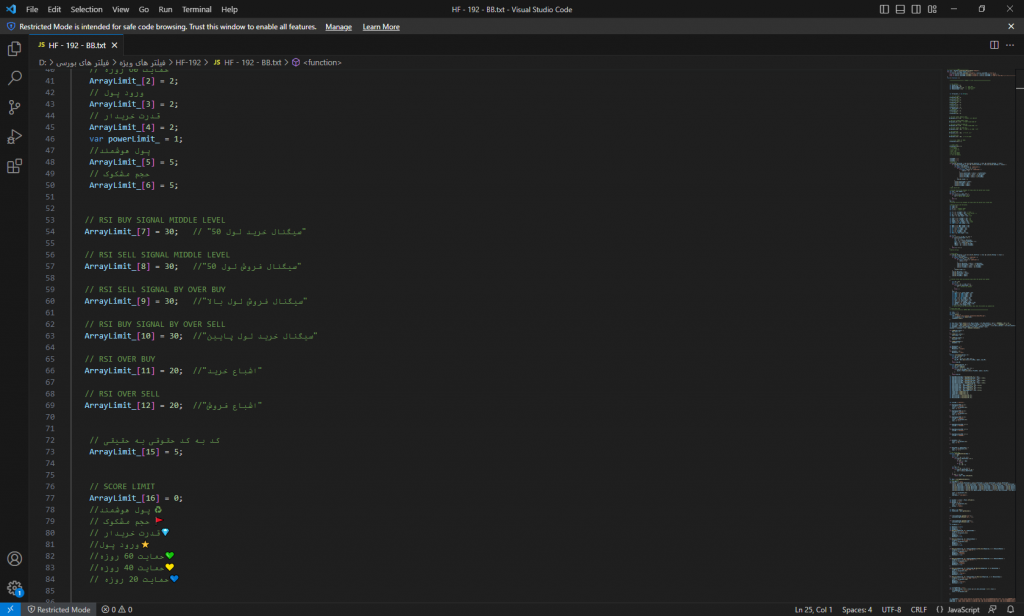Screen dimensions: 1024x616
Task: Open the Explorer view in activity bar
Action: [14, 48]
